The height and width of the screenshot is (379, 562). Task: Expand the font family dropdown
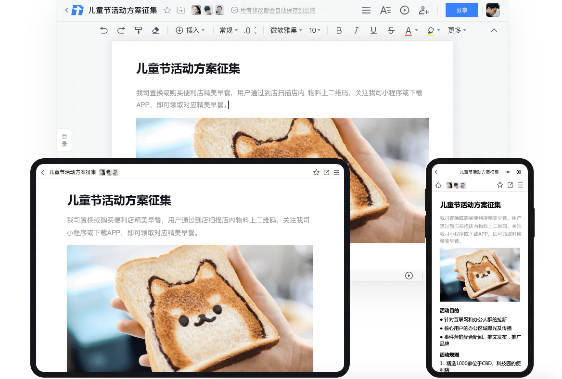(286, 30)
